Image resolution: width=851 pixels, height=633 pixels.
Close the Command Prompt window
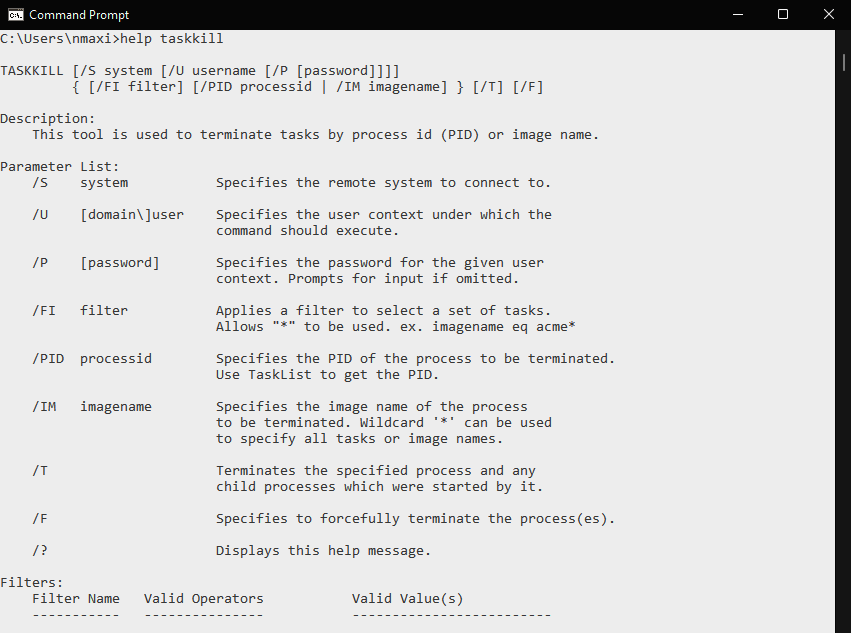(828, 15)
